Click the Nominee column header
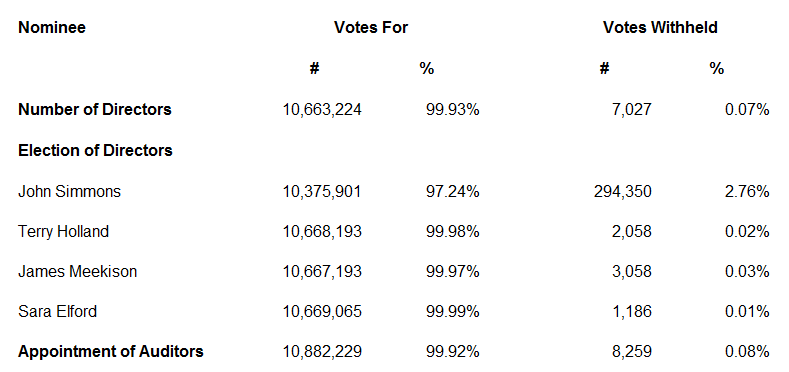Viewport: 789px width, 372px height. click(x=52, y=27)
